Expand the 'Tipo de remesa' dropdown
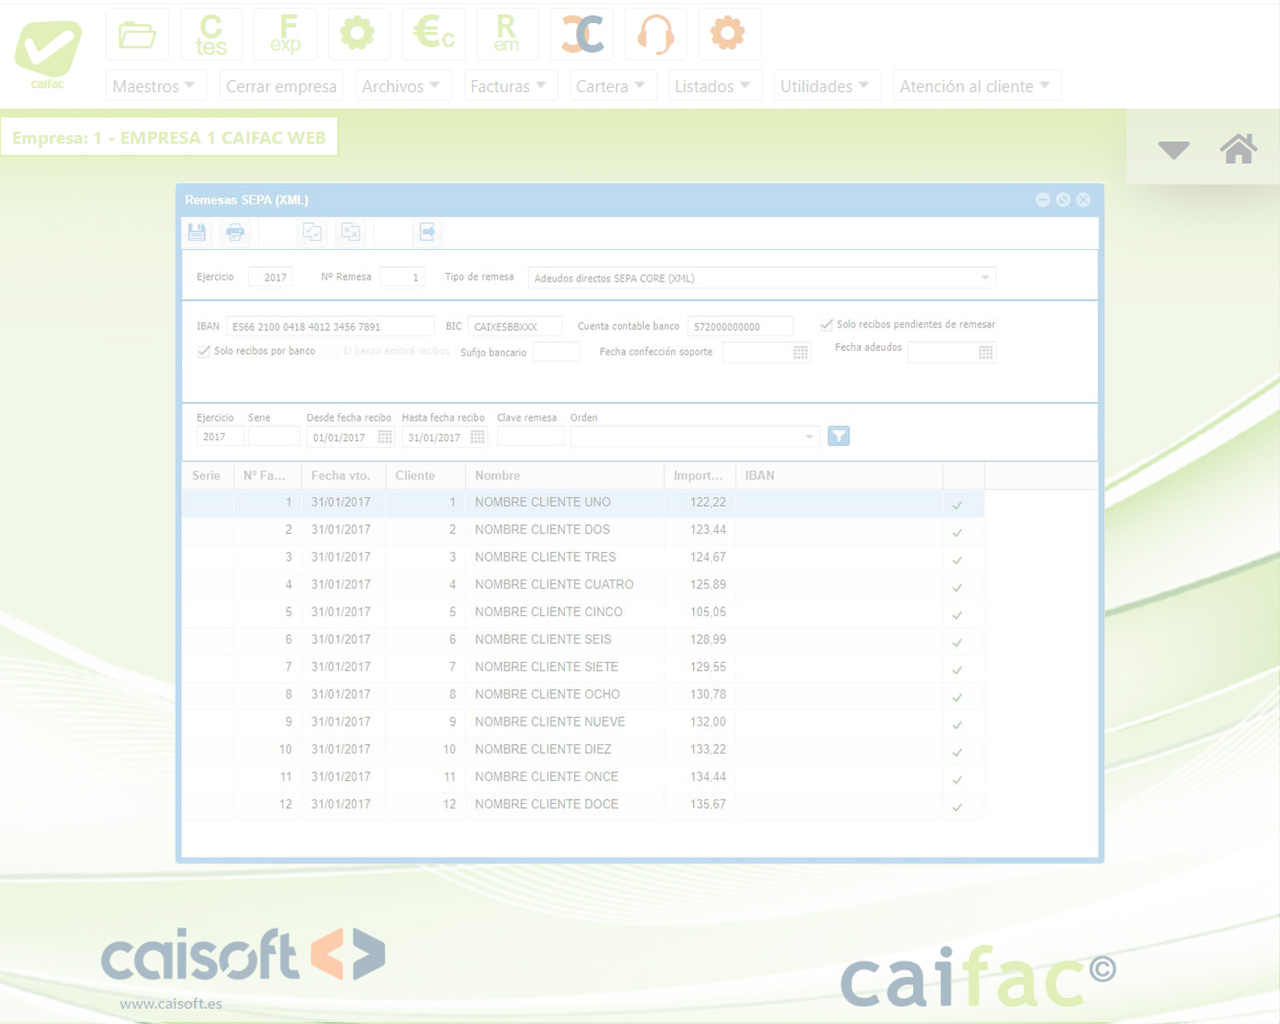The image size is (1280, 1024). (x=984, y=278)
